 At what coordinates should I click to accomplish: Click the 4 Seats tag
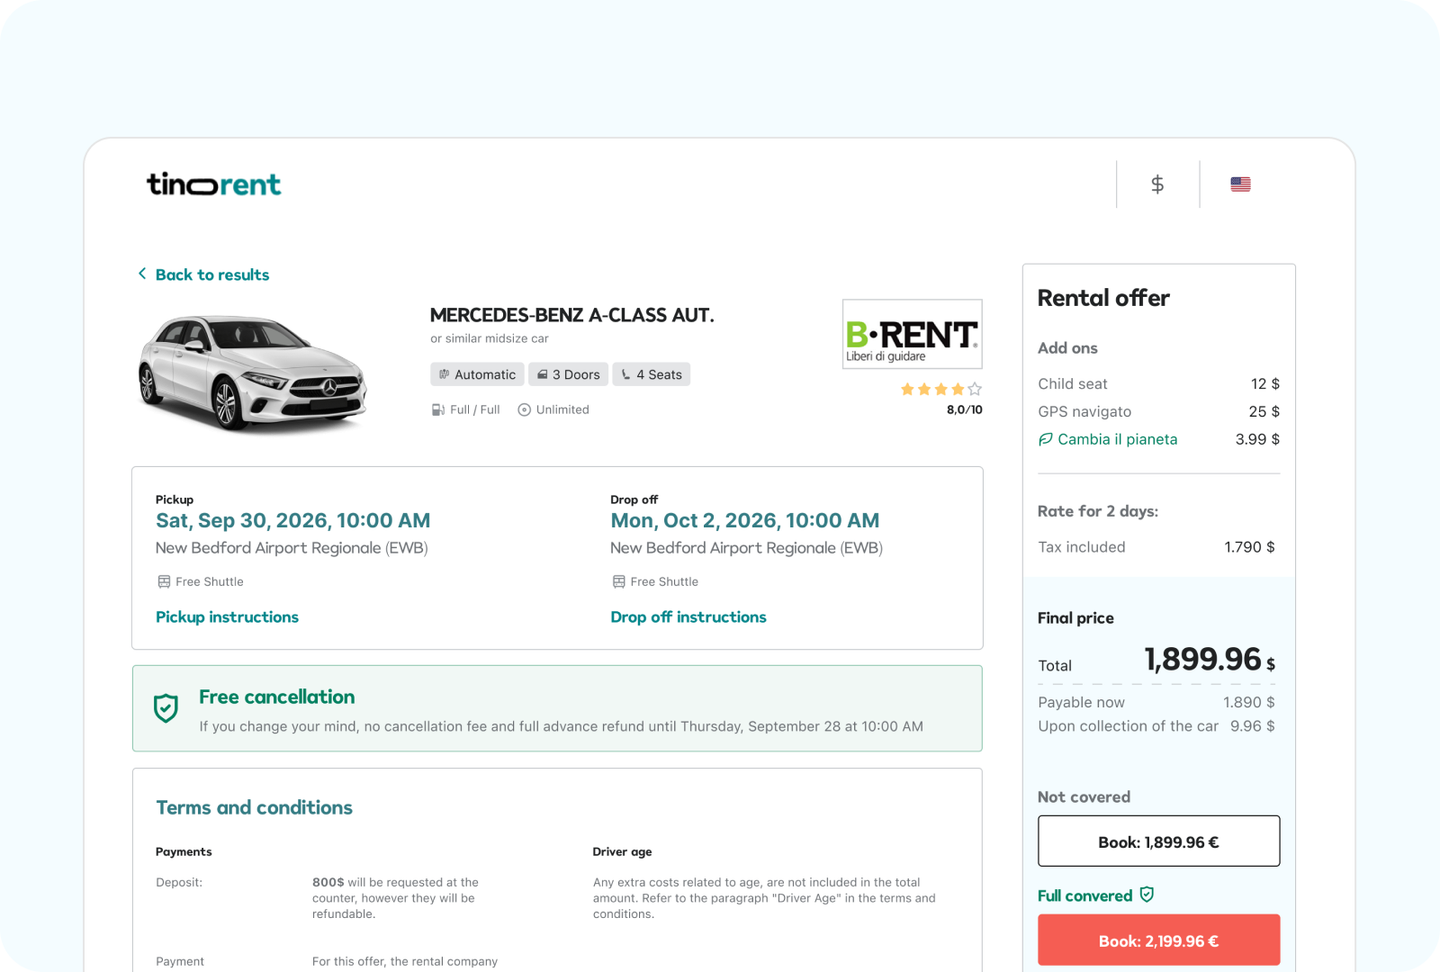(x=651, y=374)
